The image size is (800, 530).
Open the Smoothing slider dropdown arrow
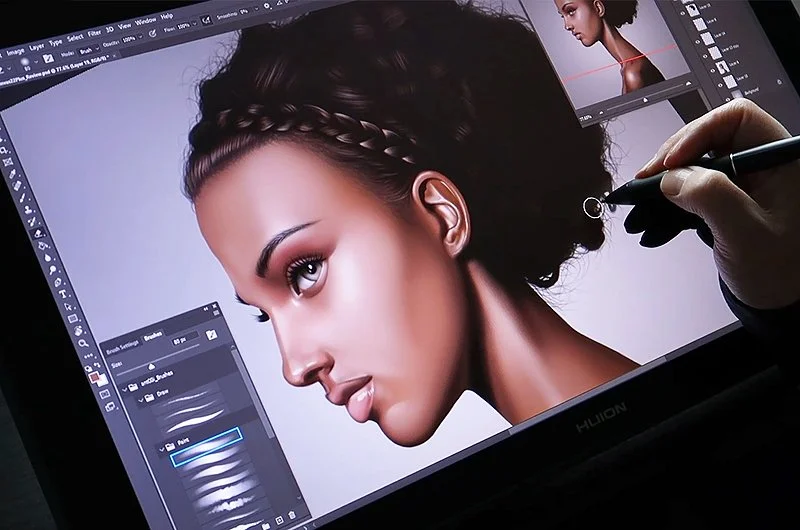[256, 9]
